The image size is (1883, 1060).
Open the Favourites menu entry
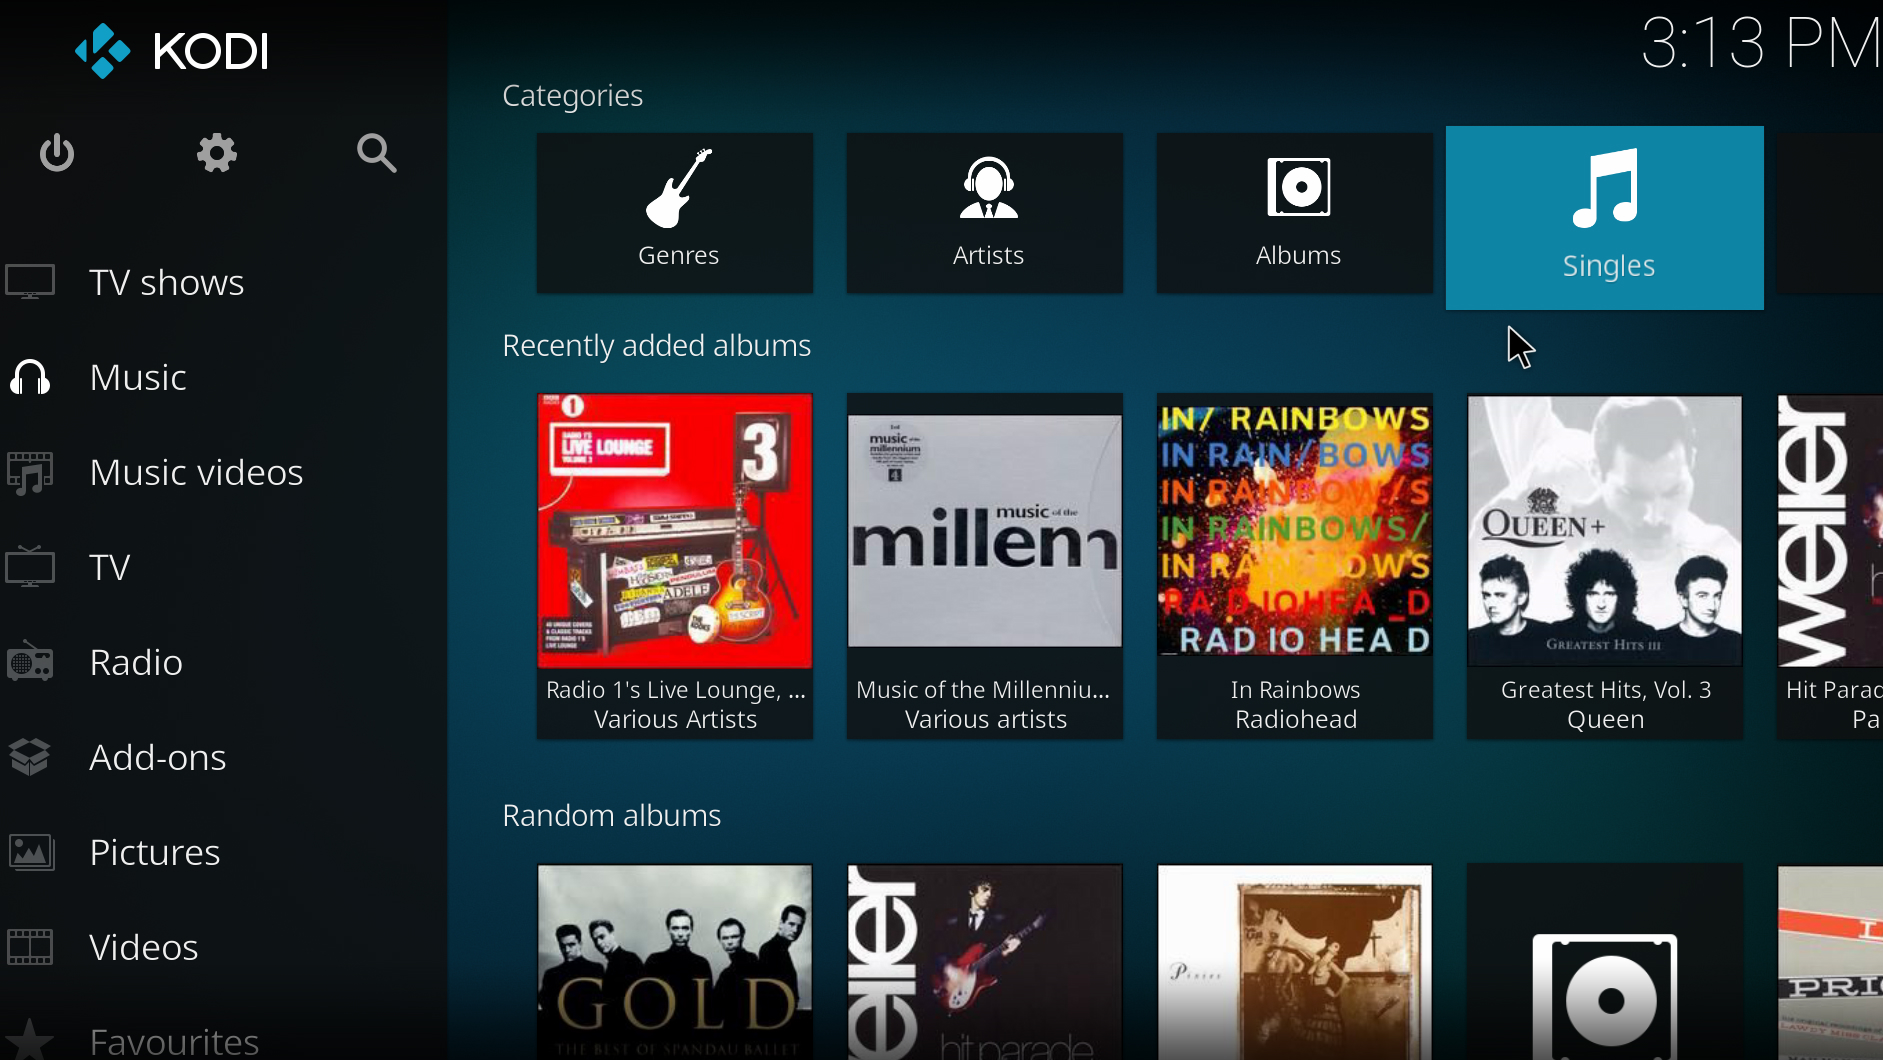coord(174,1042)
